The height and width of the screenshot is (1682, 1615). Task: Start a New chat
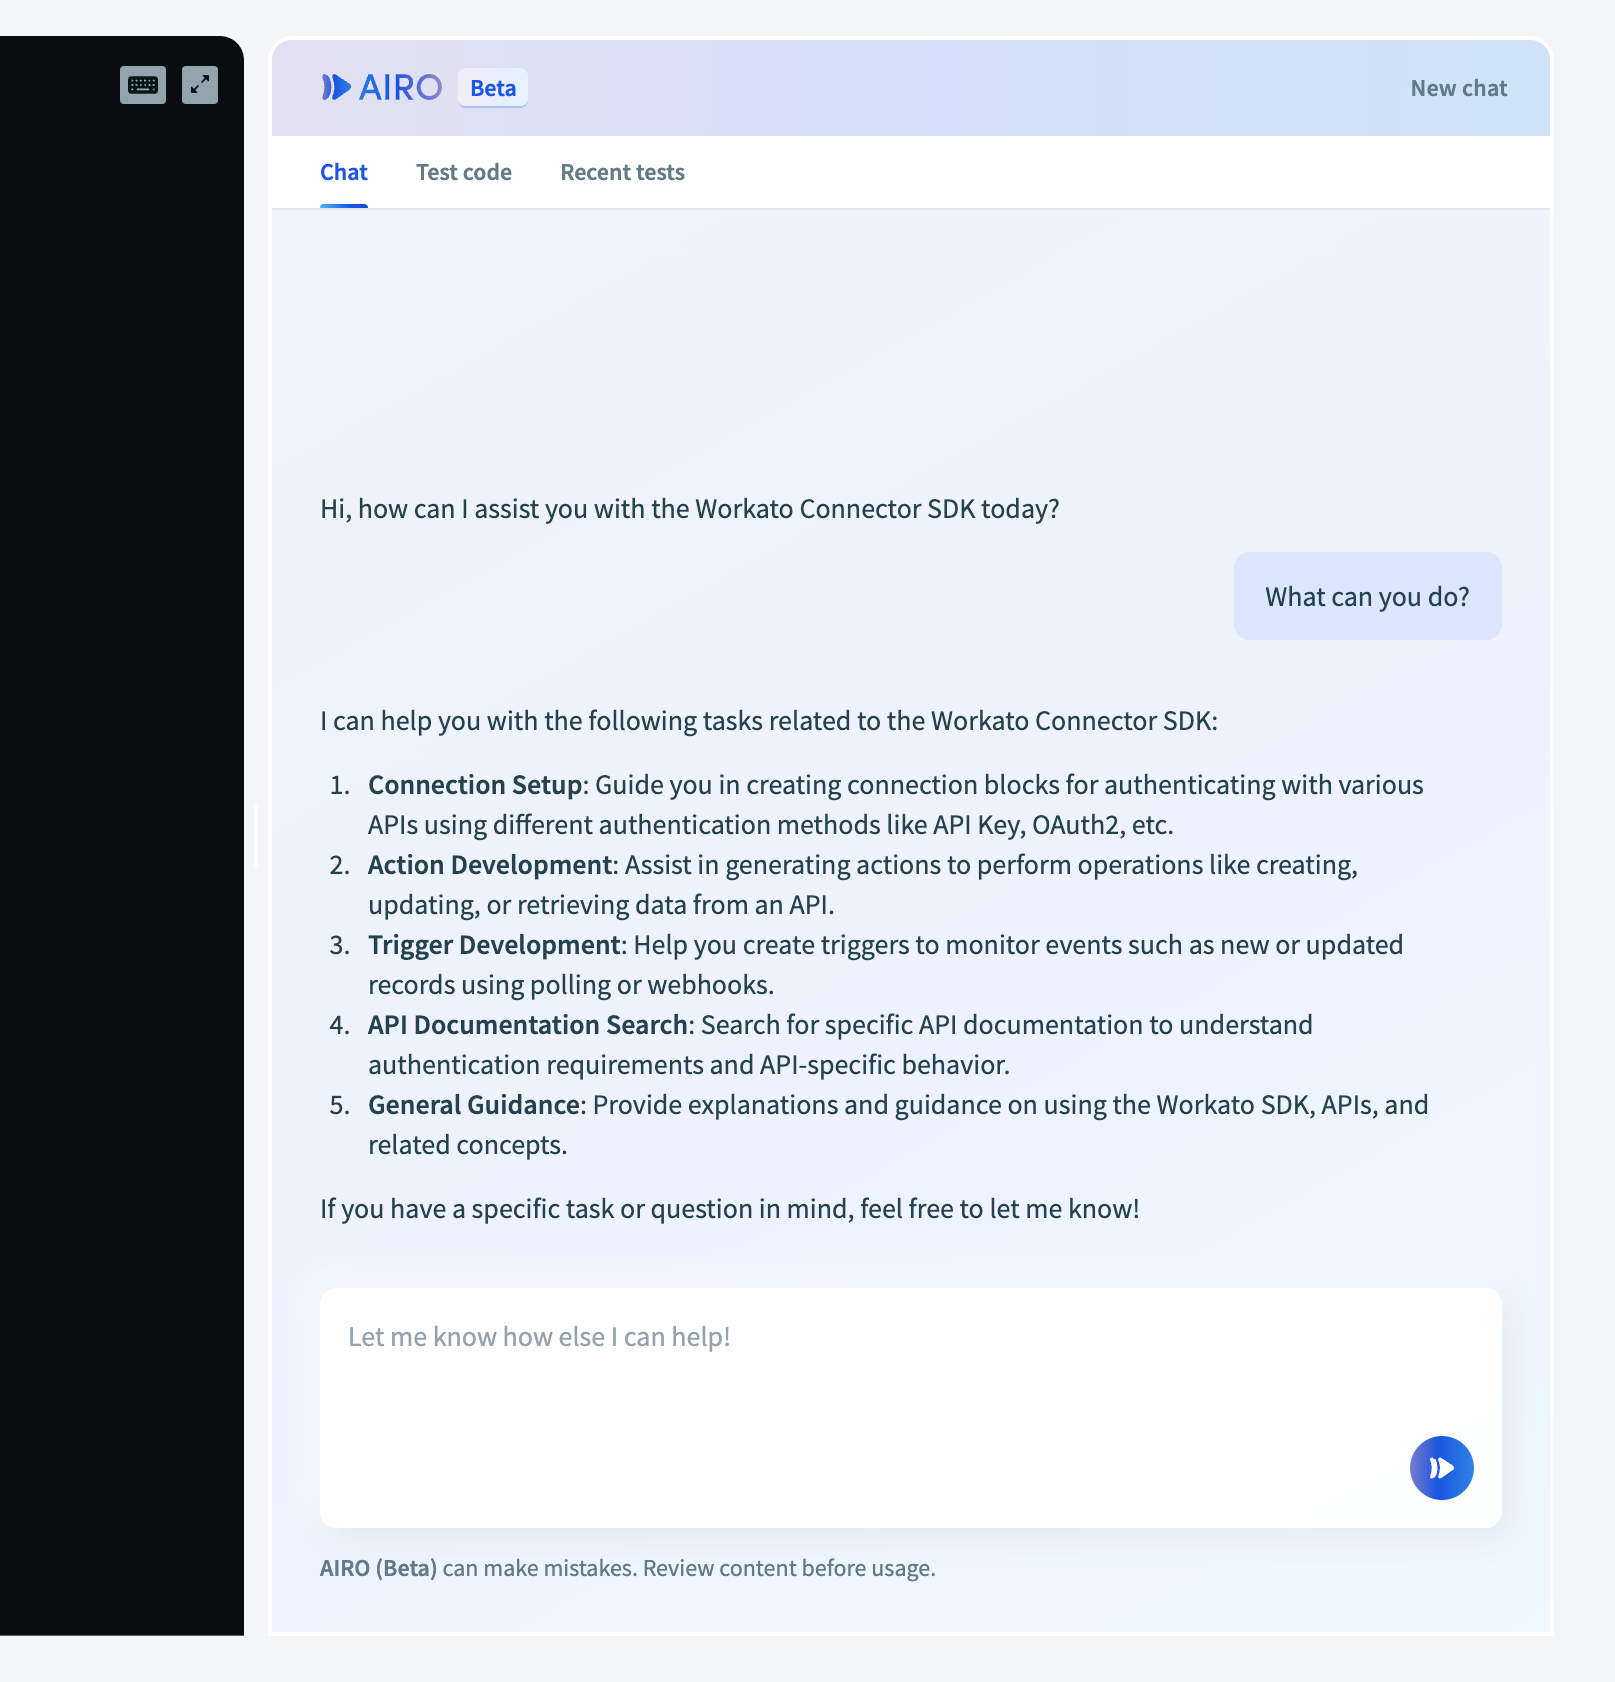pos(1458,88)
